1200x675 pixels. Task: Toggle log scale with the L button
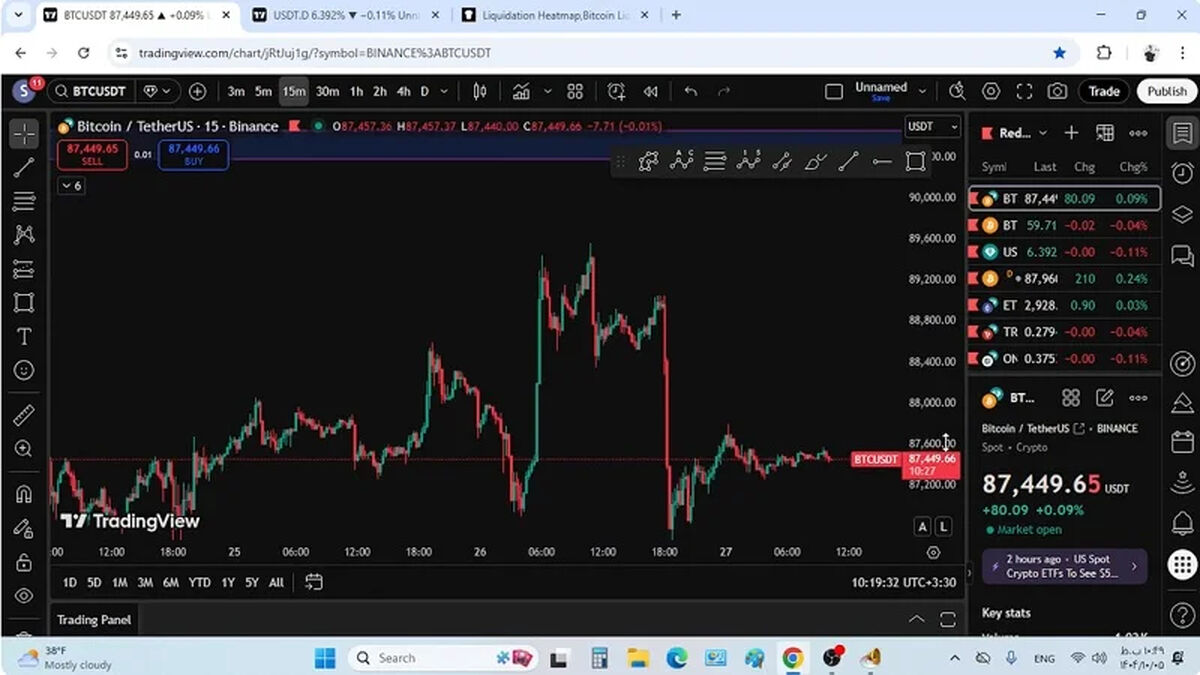tap(942, 526)
